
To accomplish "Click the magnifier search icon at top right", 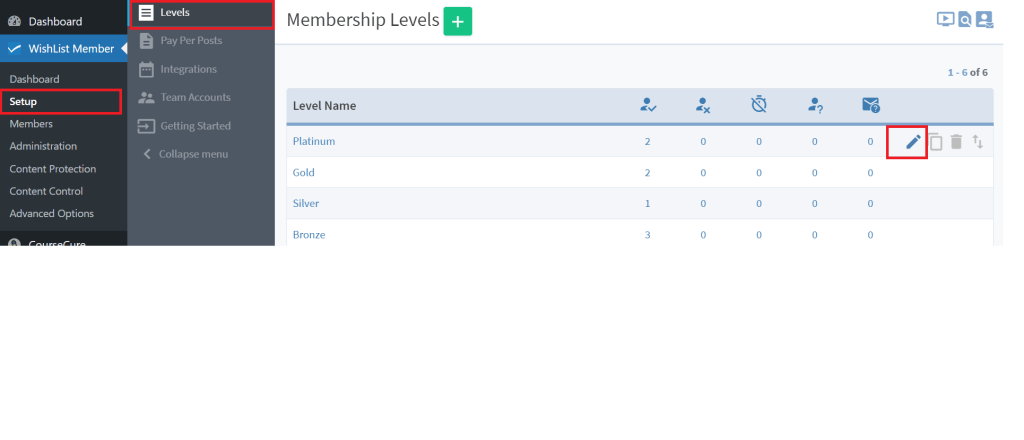I will (x=965, y=20).
